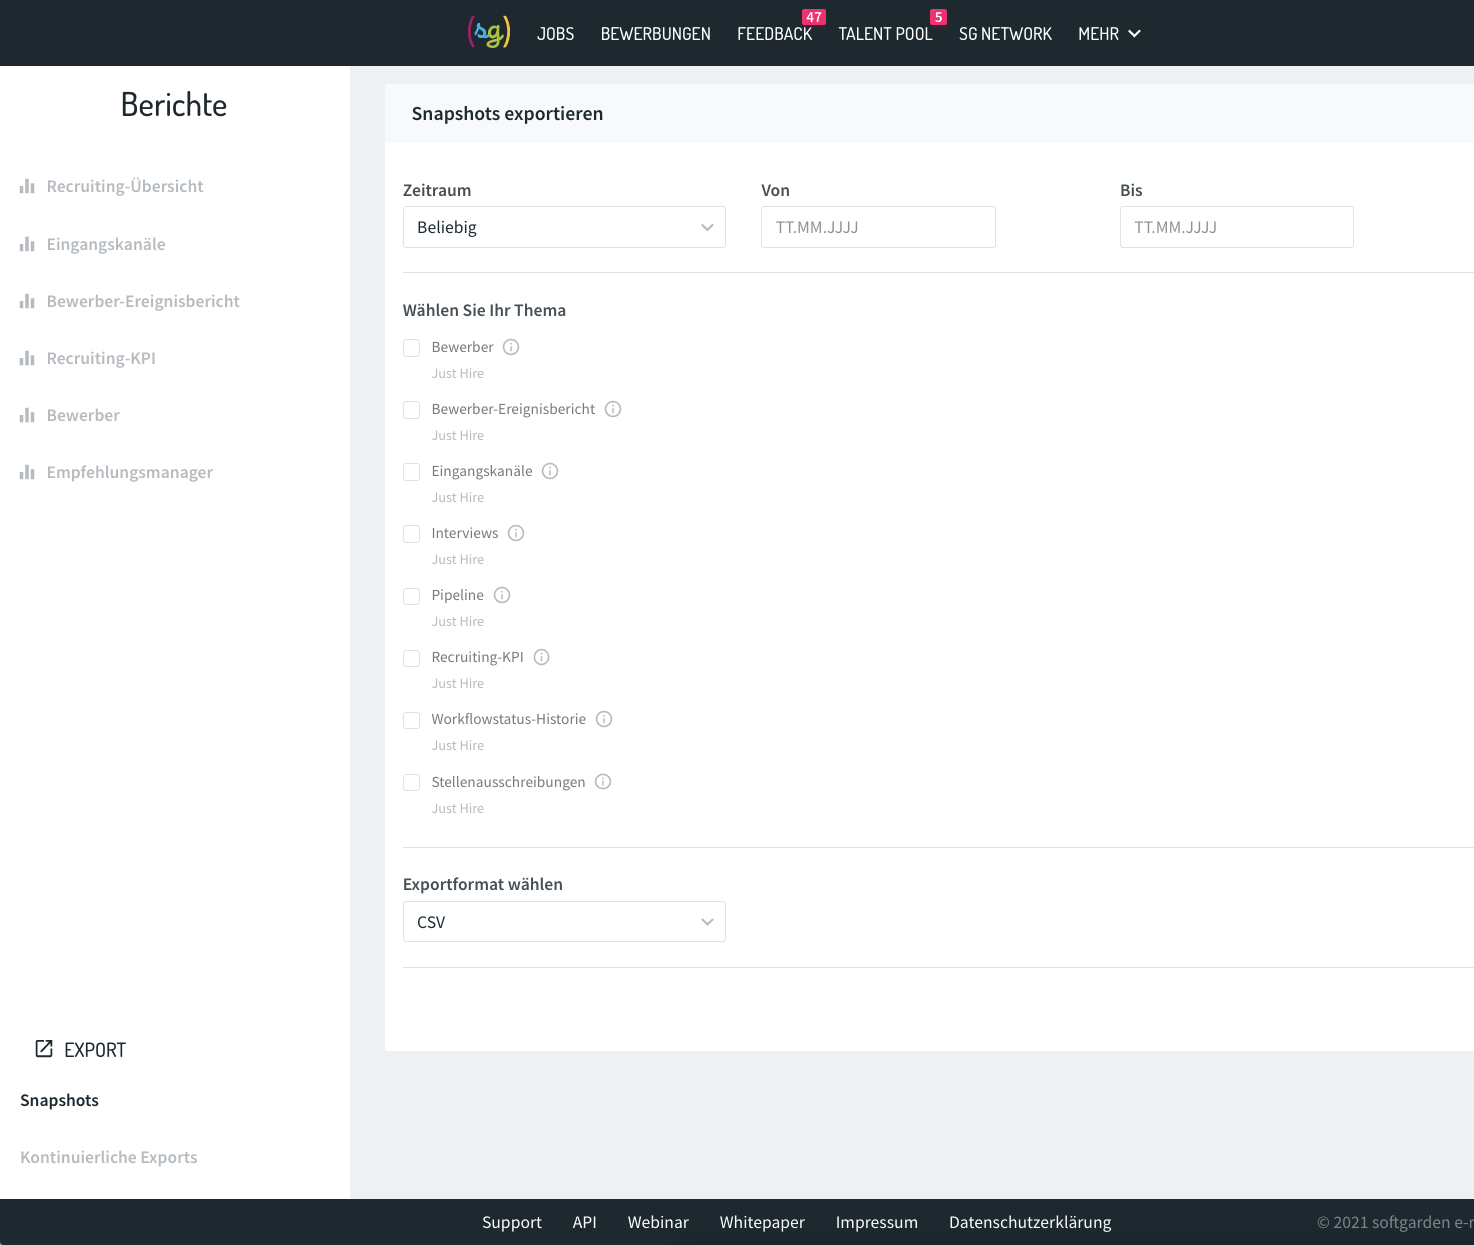The height and width of the screenshot is (1245, 1474).
Task: Open the TALENT POOL navigation item
Action: pyautogui.click(x=886, y=34)
